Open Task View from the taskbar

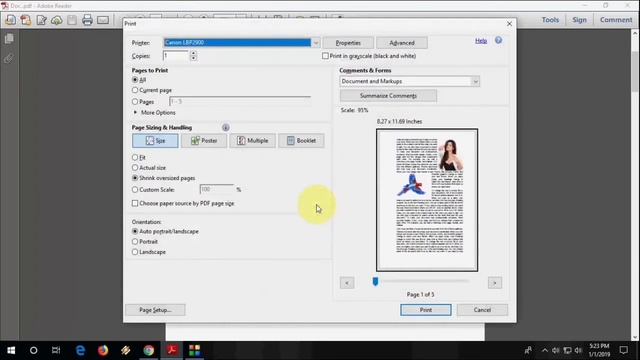pyautogui.click(x=56, y=350)
